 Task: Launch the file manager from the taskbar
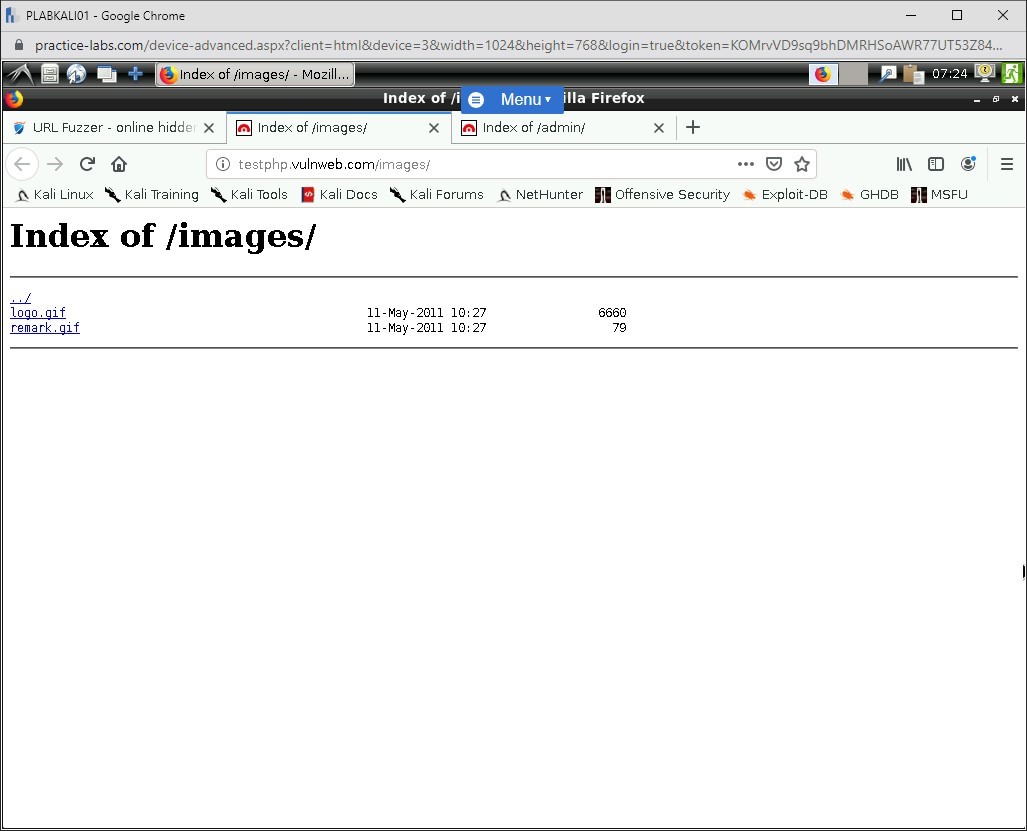coord(50,74)
